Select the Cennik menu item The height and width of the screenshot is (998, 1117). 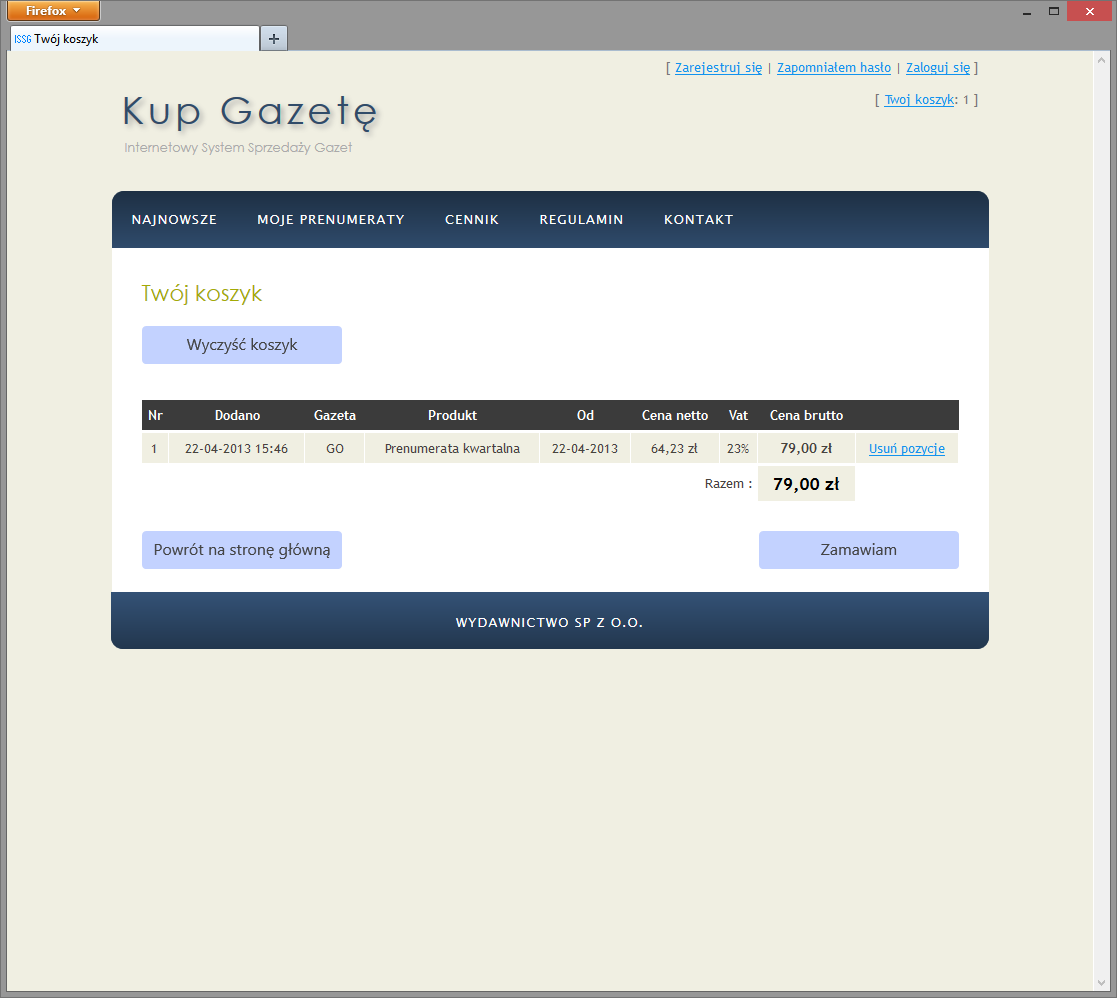point(472,220)
